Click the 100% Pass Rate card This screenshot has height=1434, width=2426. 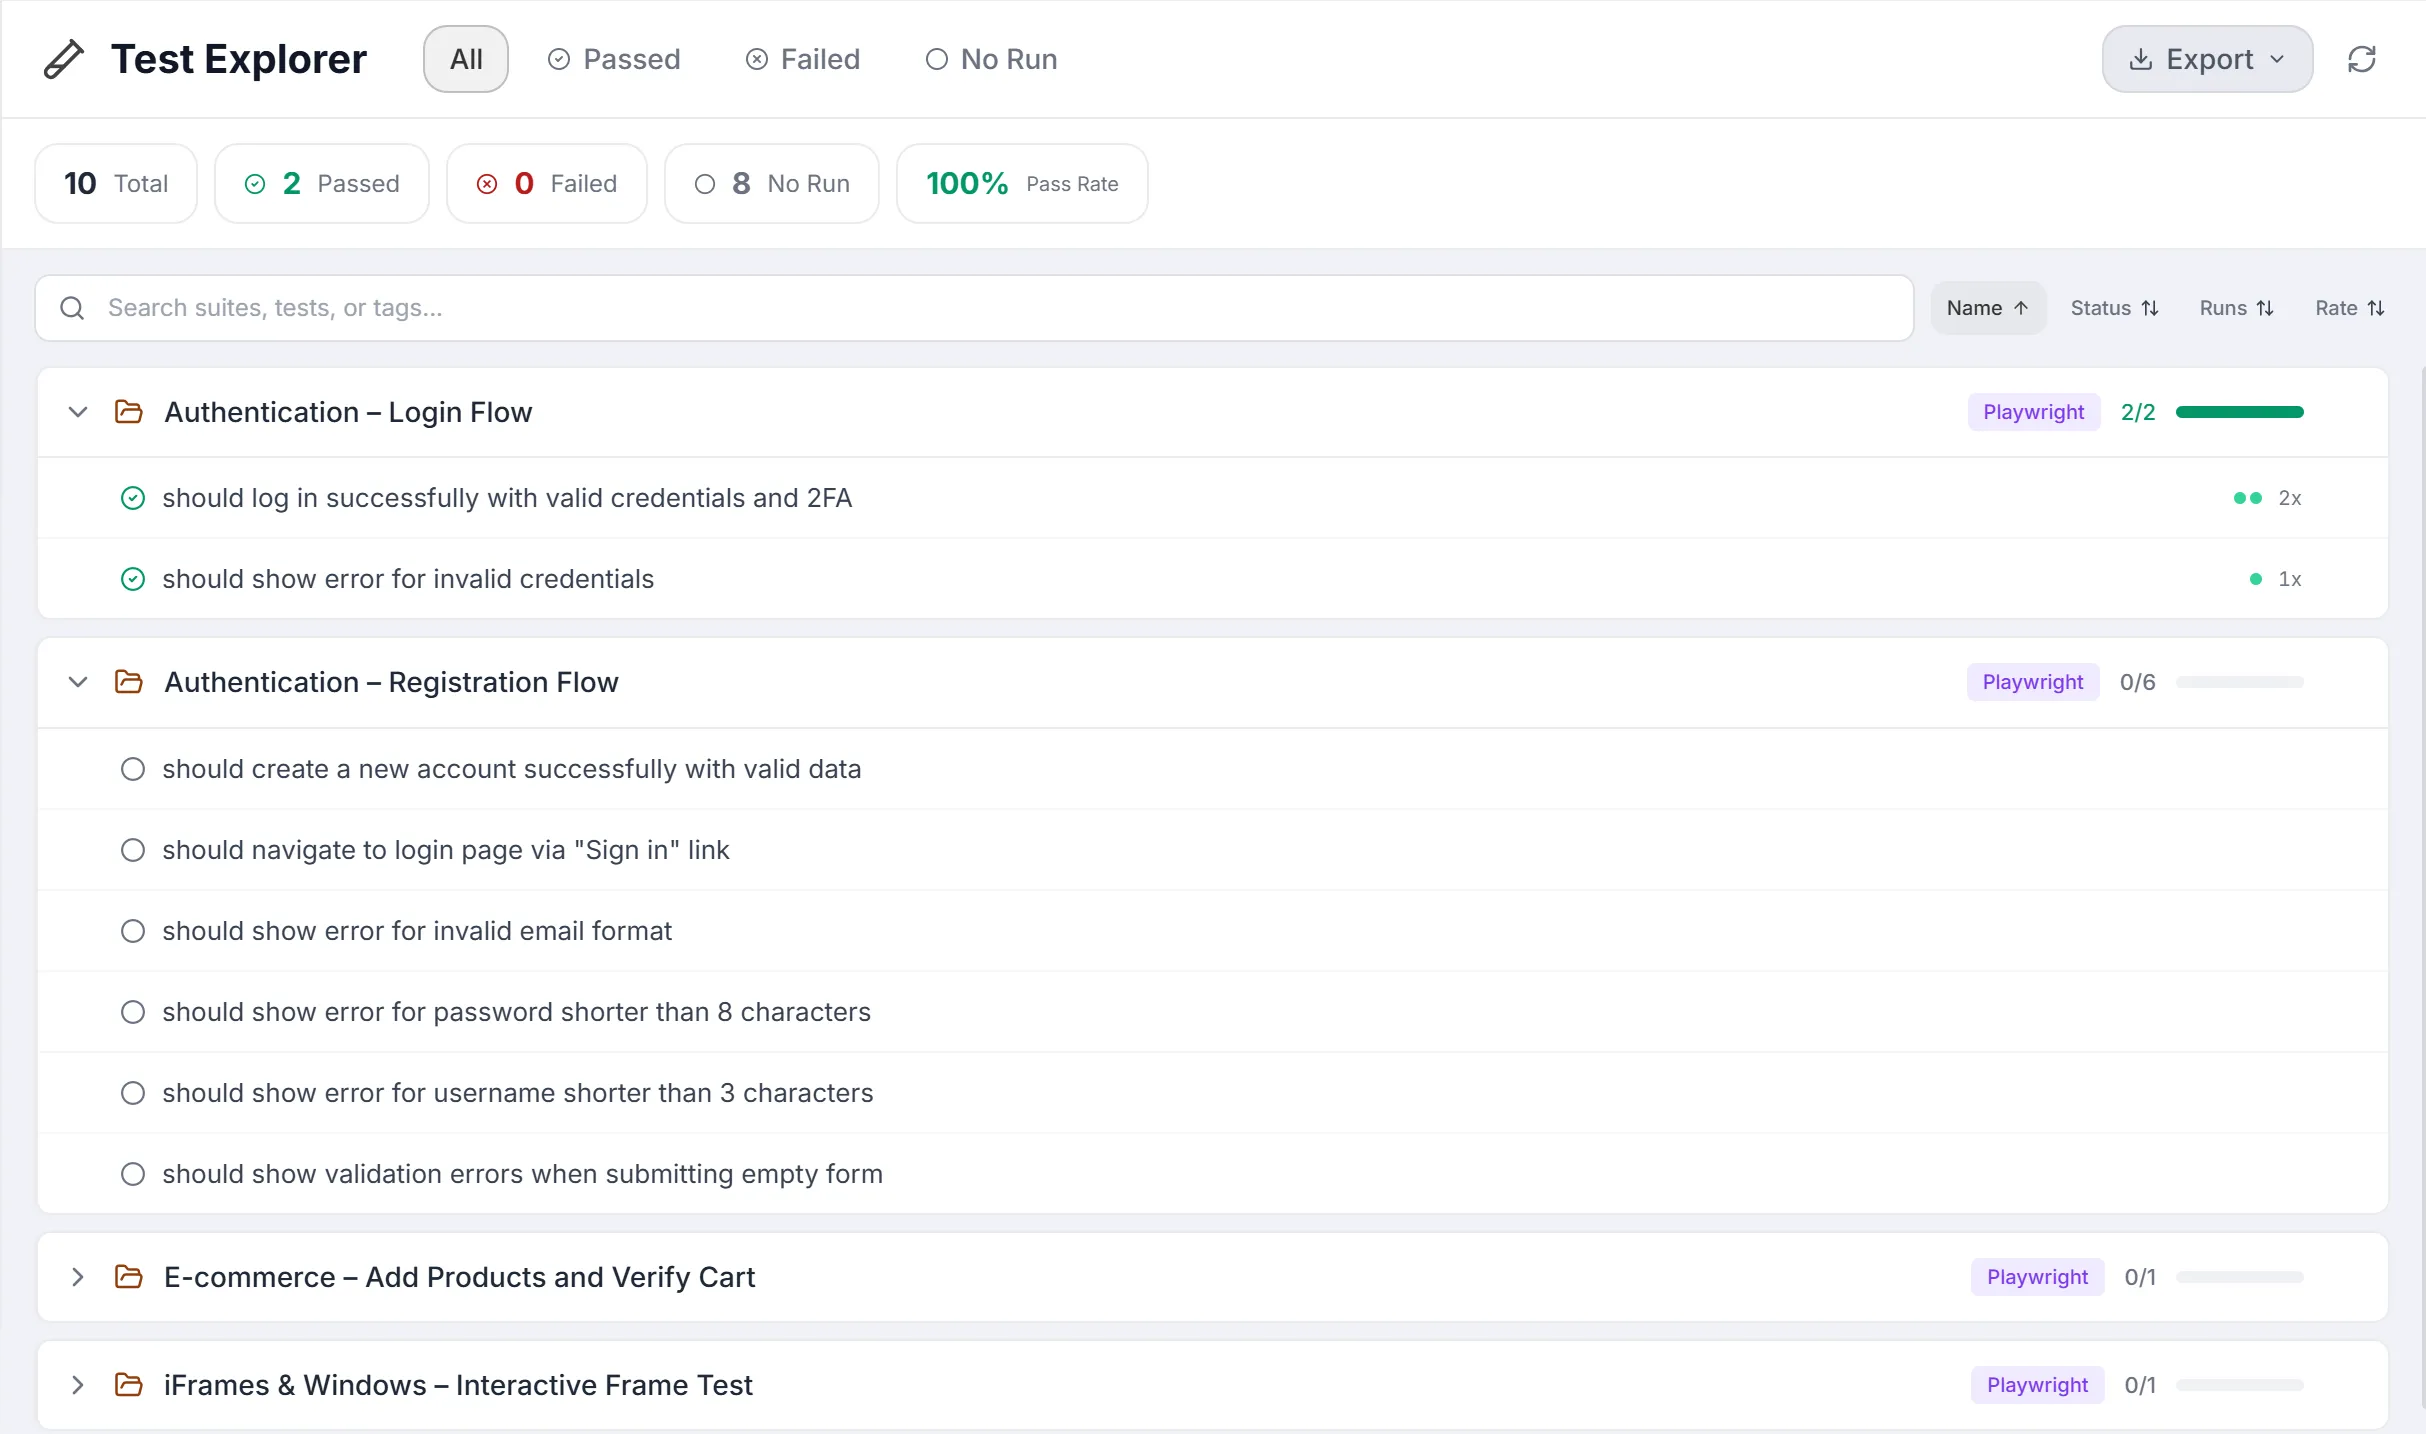1022,184
